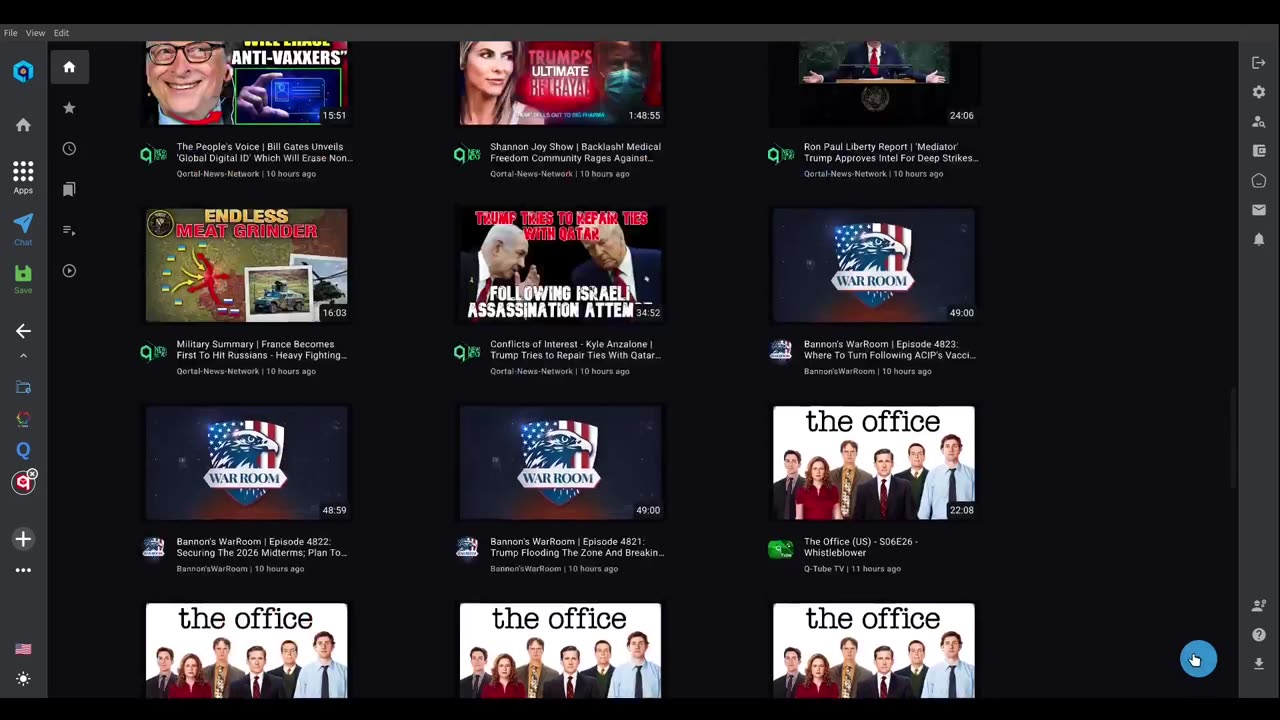The image size is (1280, 720).
Task: Open the Chat section
Action: (23, 228)
